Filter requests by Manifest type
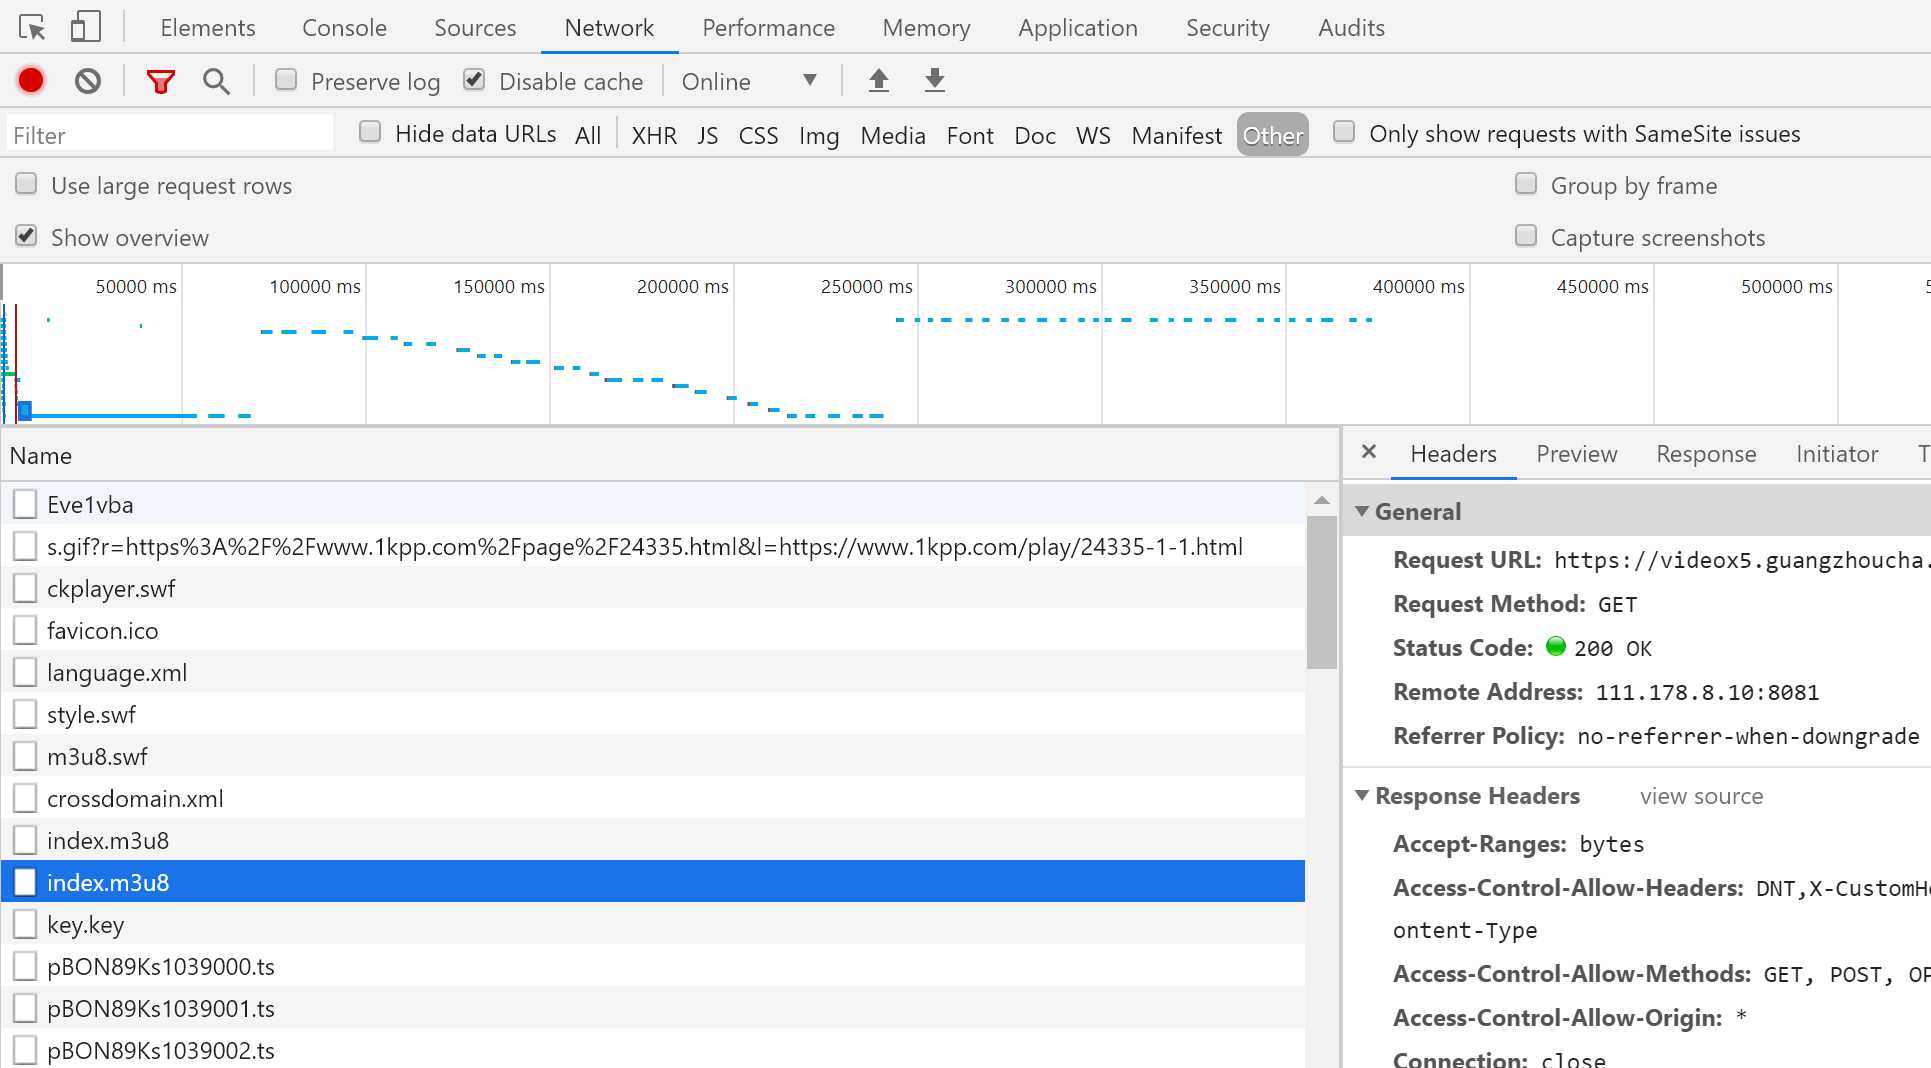This screenshot has width=1931, height=1068. click(1176, 135)
